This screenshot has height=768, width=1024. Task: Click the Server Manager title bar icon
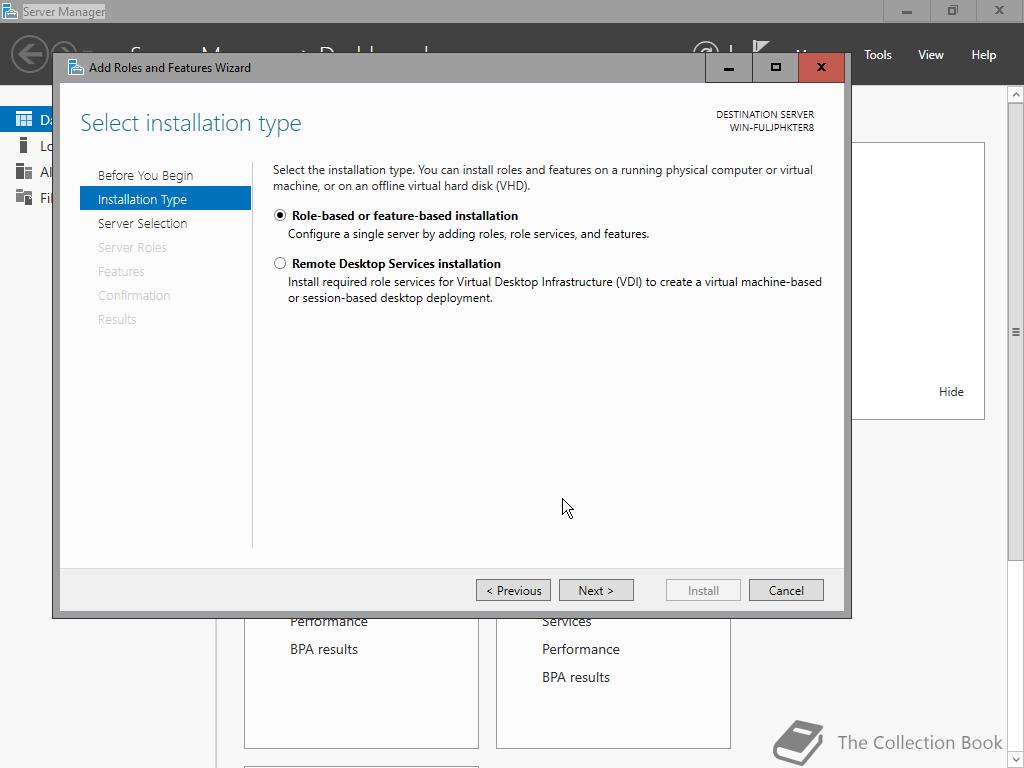tap(10, 11)
